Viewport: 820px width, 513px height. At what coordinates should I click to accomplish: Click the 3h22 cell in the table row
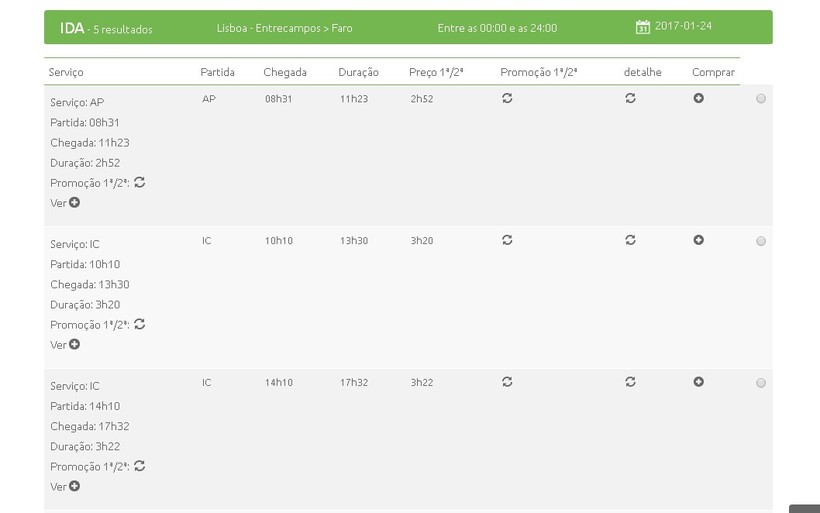tap(422, 382)
